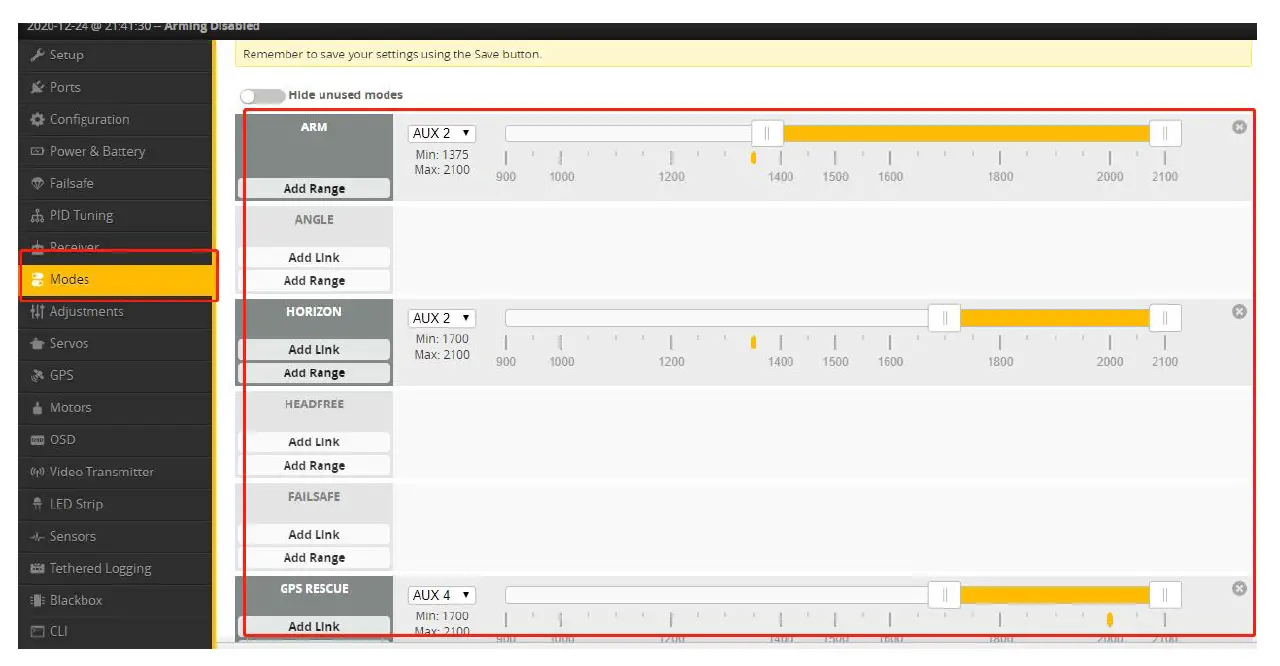This screenshot has width=1280, height=666.
Task: Remove the ARM range with X icon
Action: click(1239, 127)
